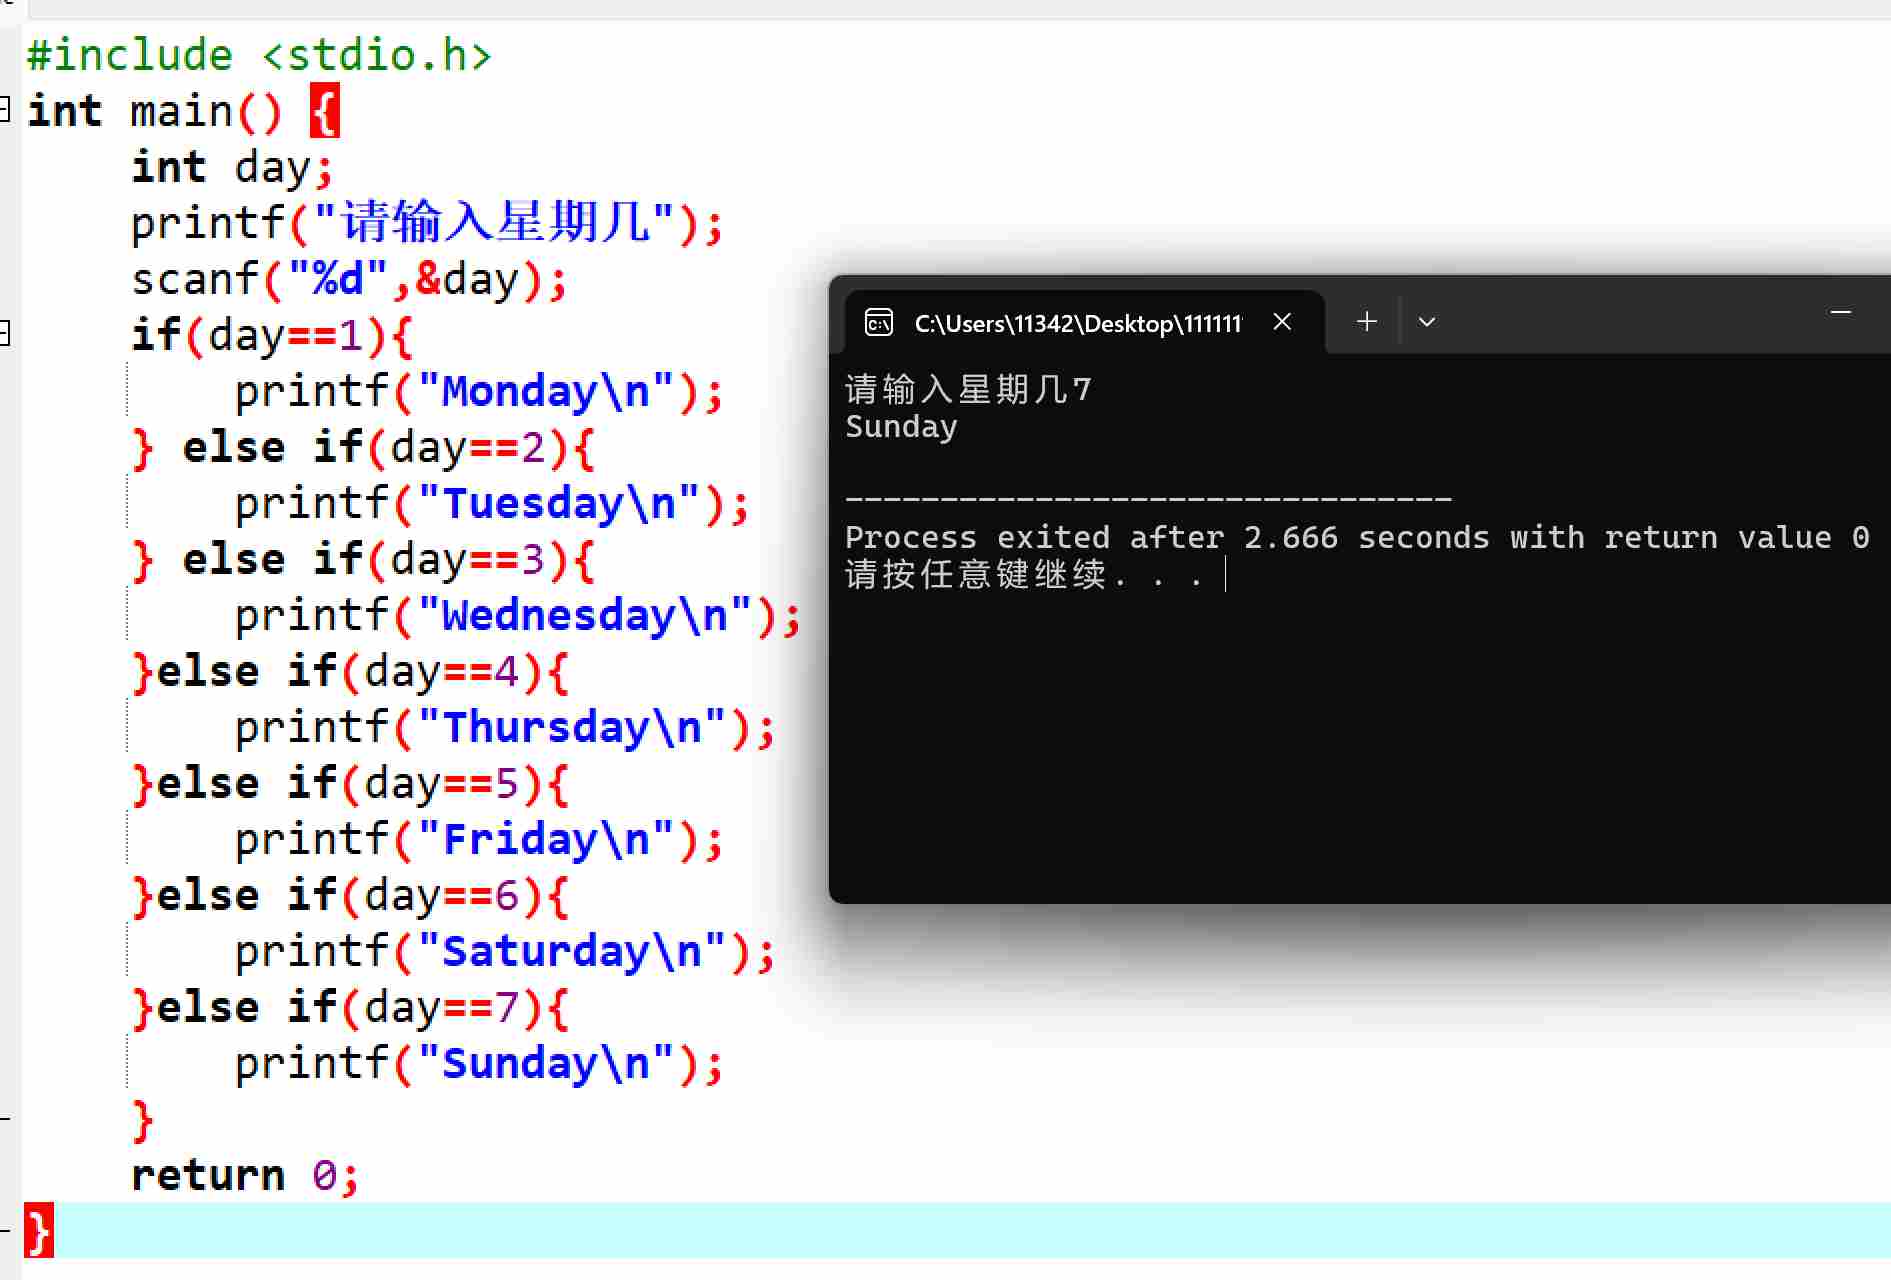
Task: Close the C:\Users\11342\Desktop terminal tab
Action: (x=1282, y=322)
